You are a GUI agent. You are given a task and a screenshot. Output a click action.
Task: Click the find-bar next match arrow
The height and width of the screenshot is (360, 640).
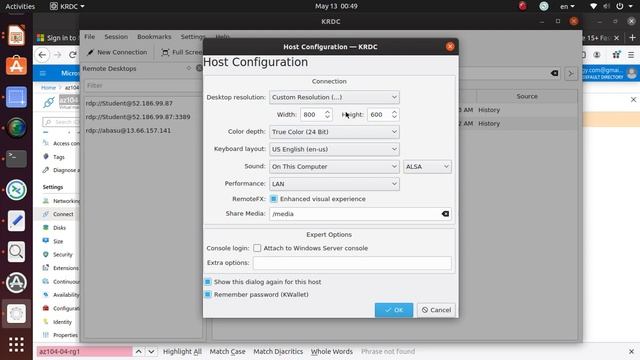tap(151, 351)
